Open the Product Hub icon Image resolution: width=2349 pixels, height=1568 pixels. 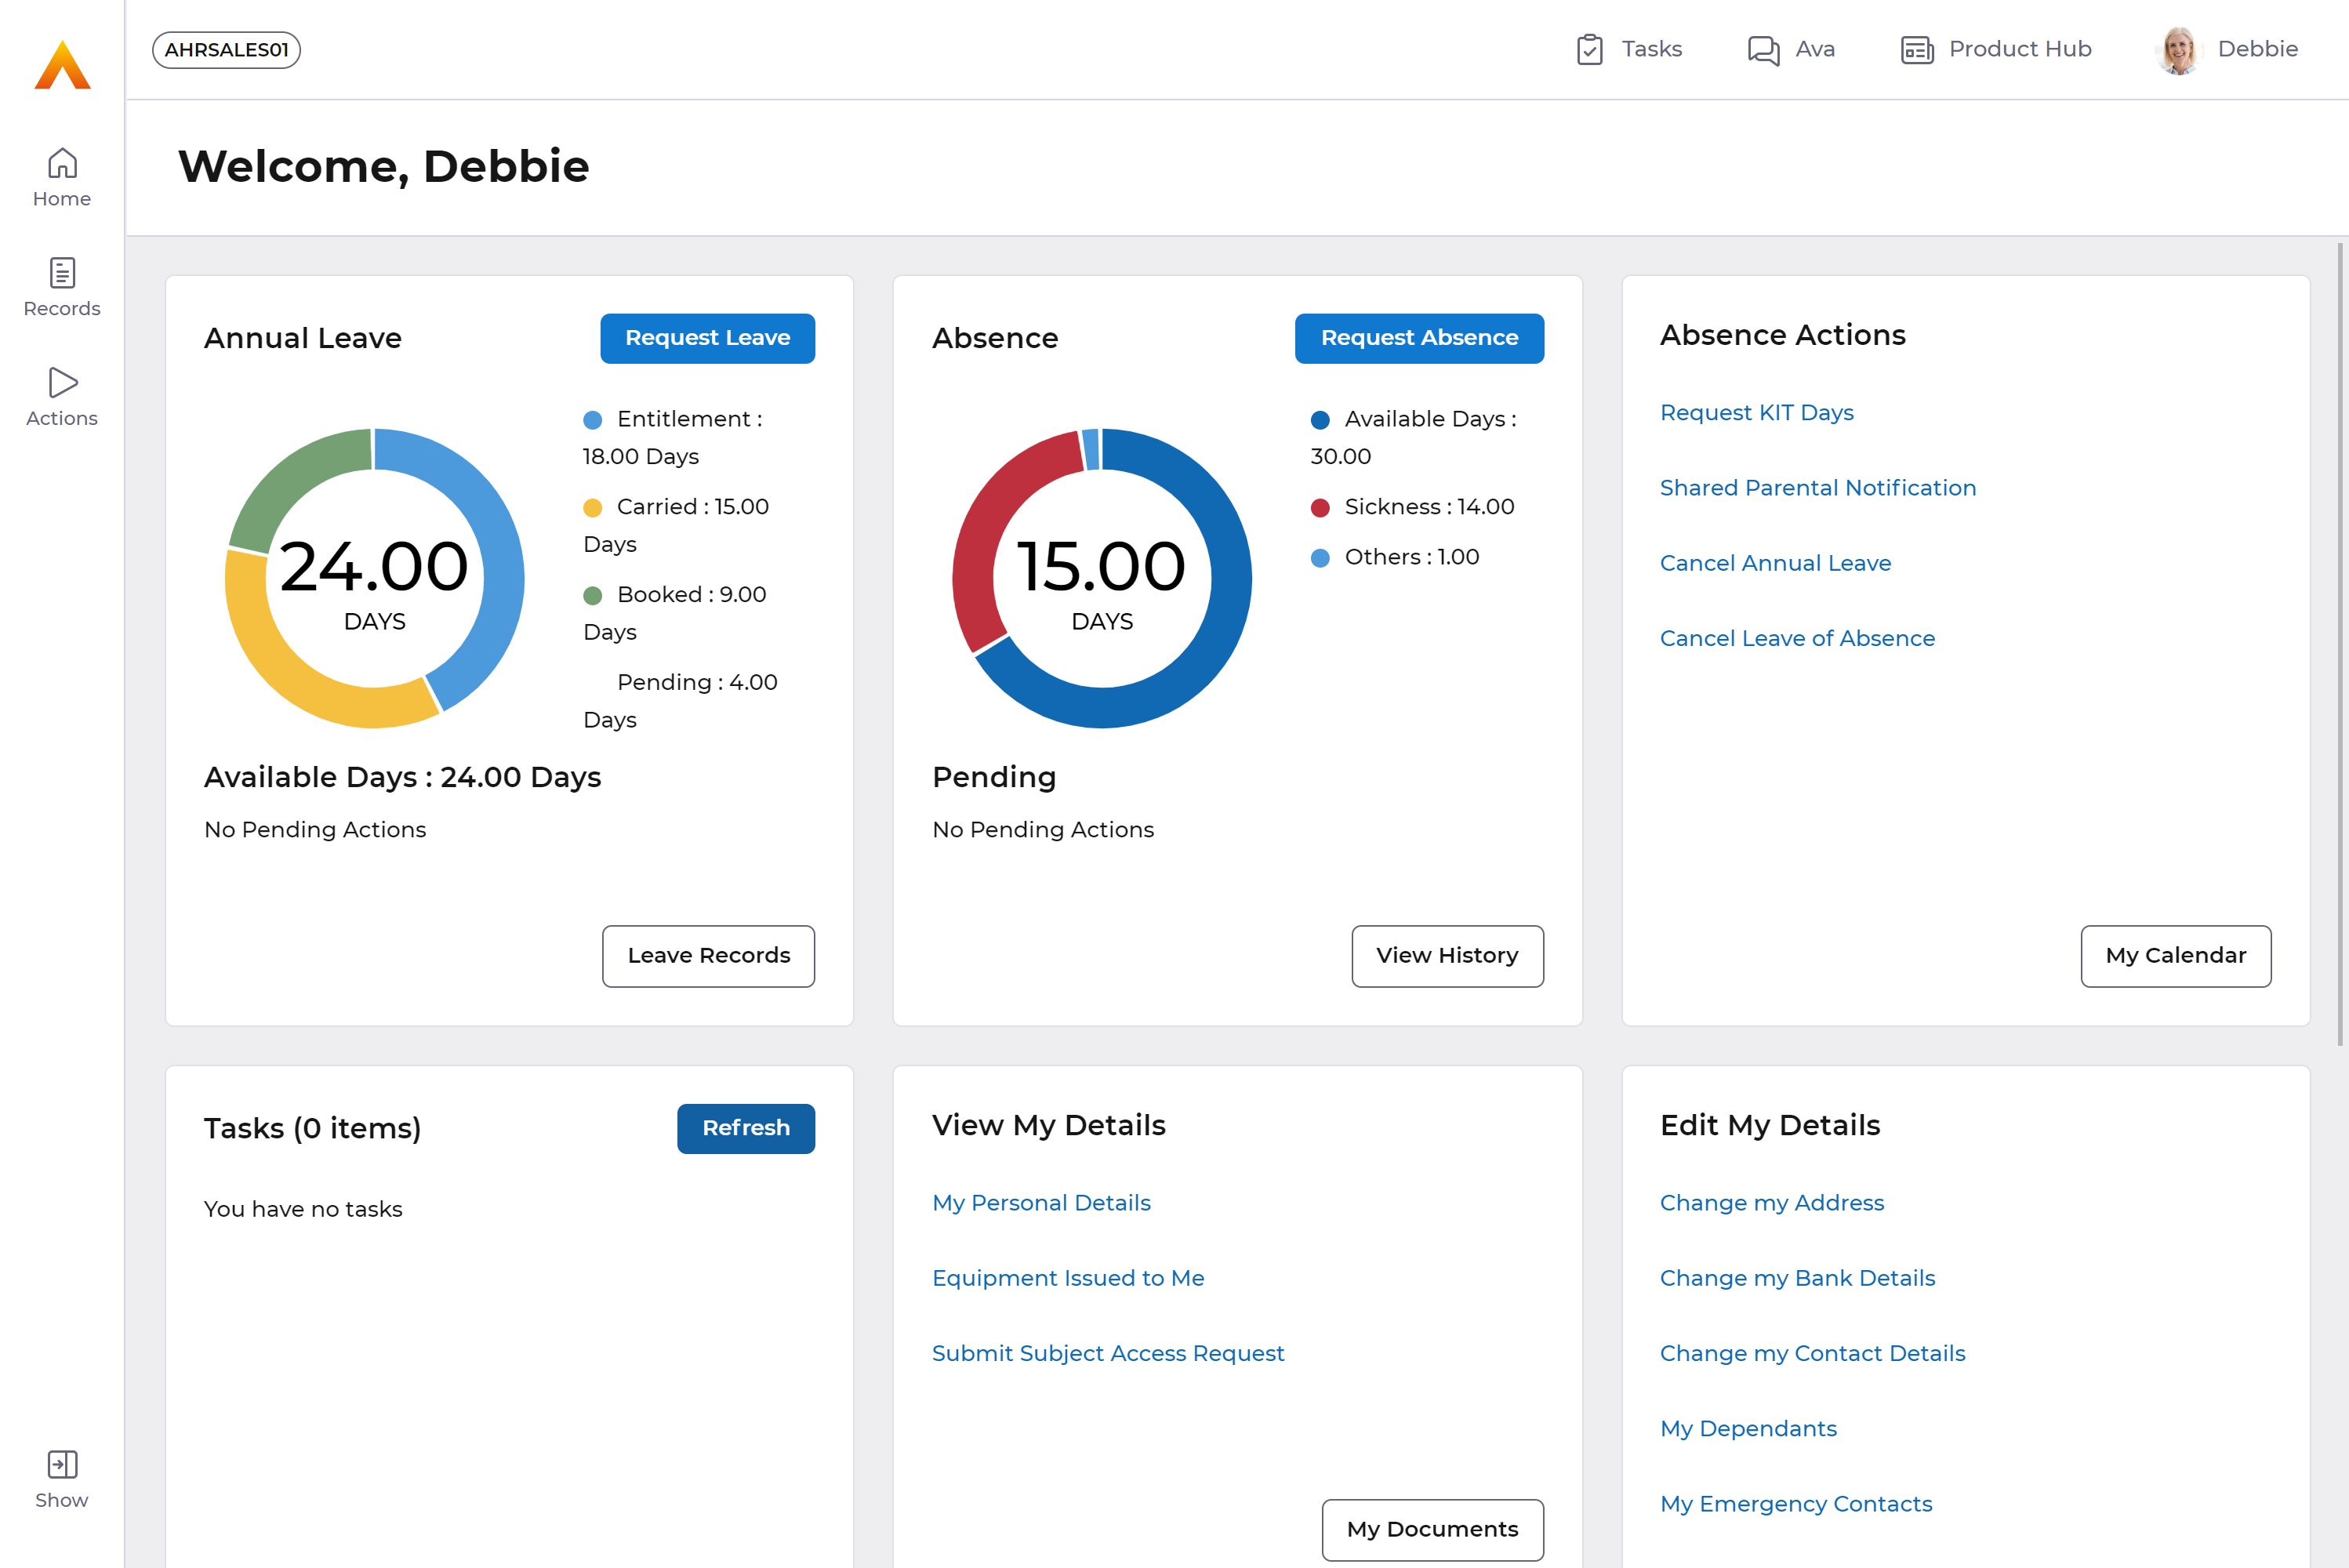(1916, 49)
